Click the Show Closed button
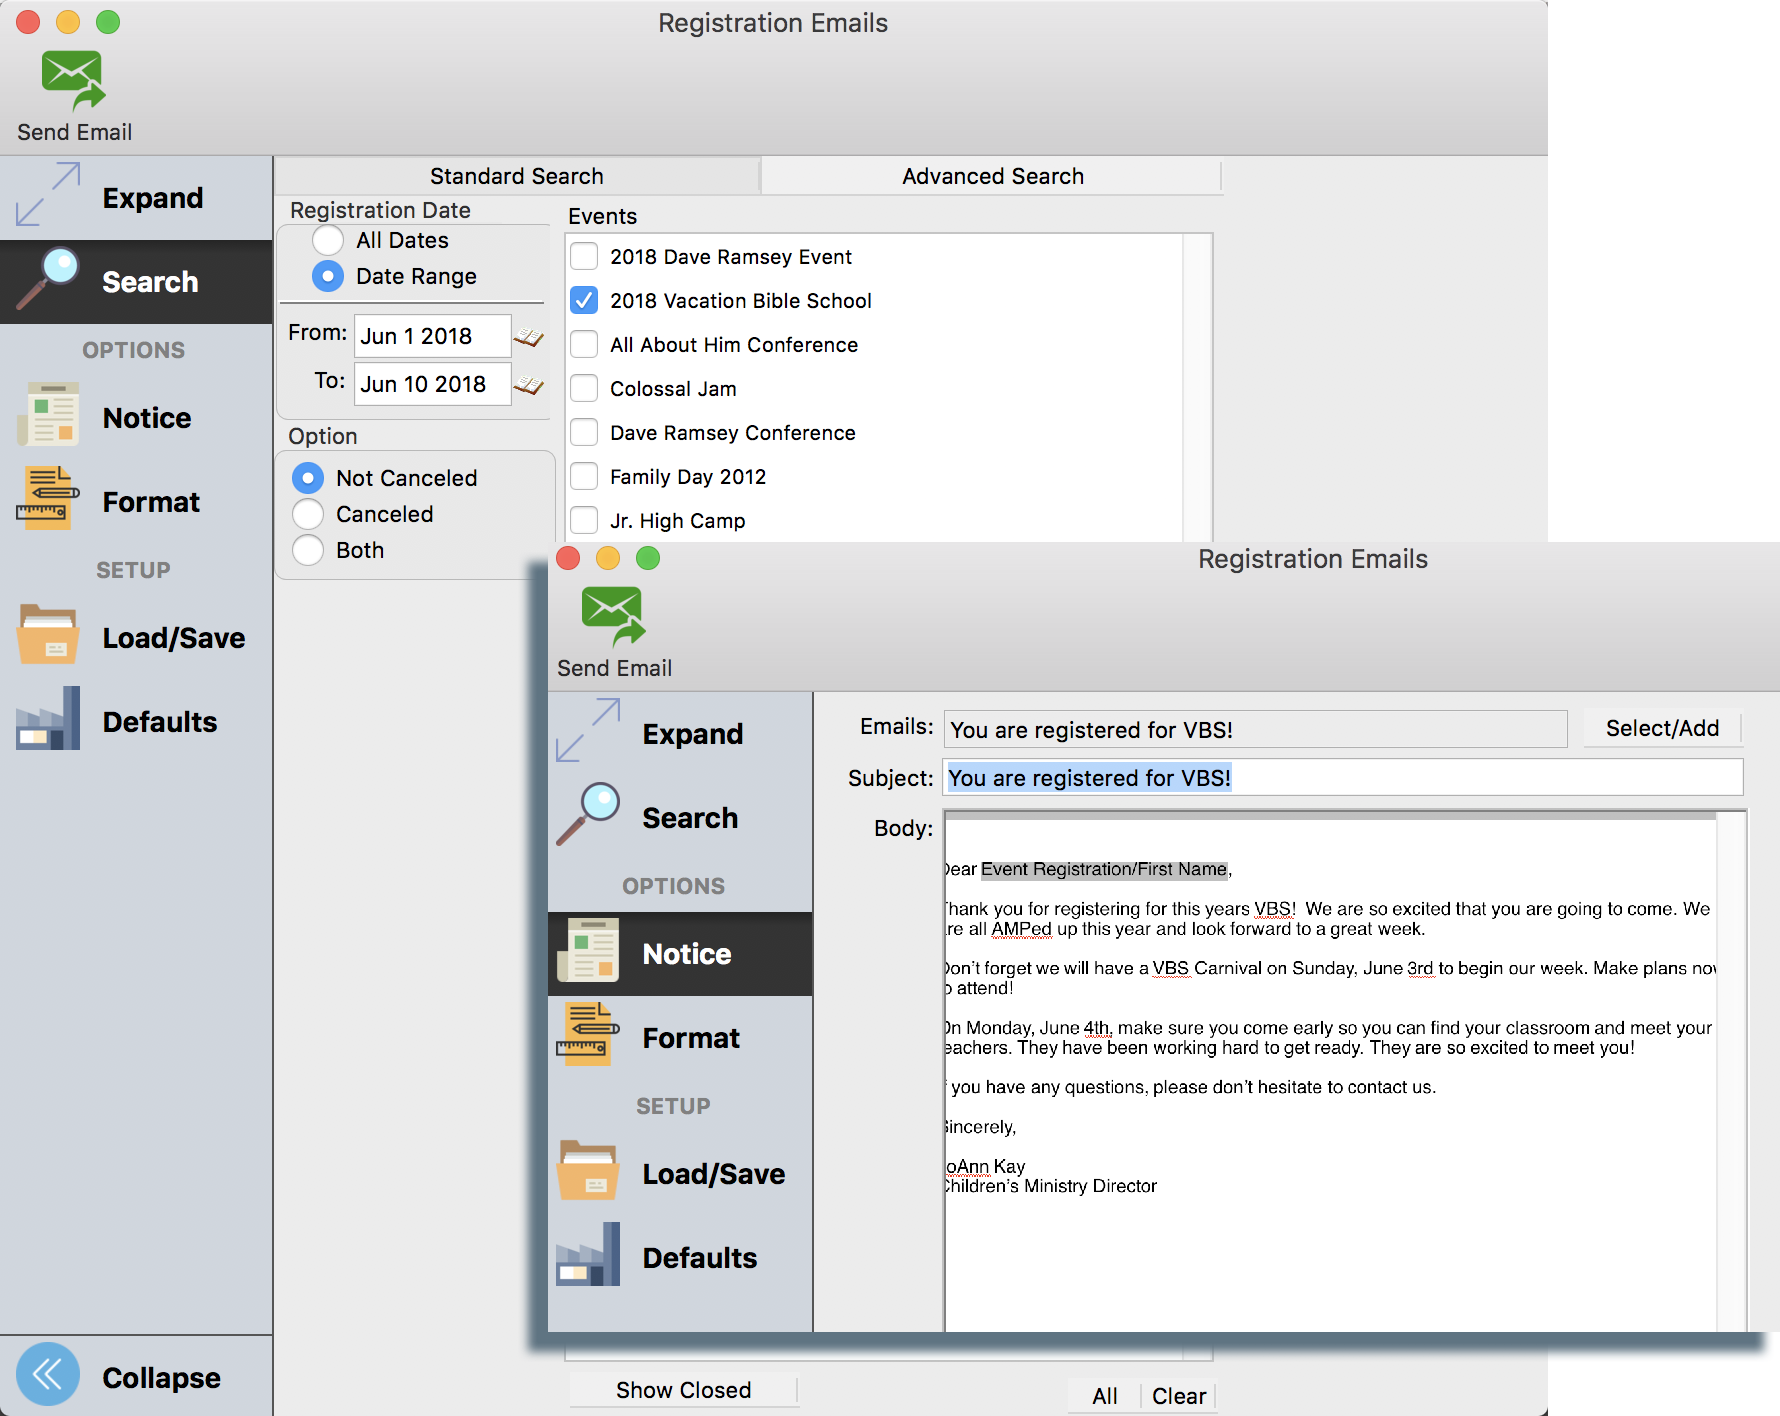Image resolution: width=1780 pixels, height=1416 pixels. (683, 1390)
